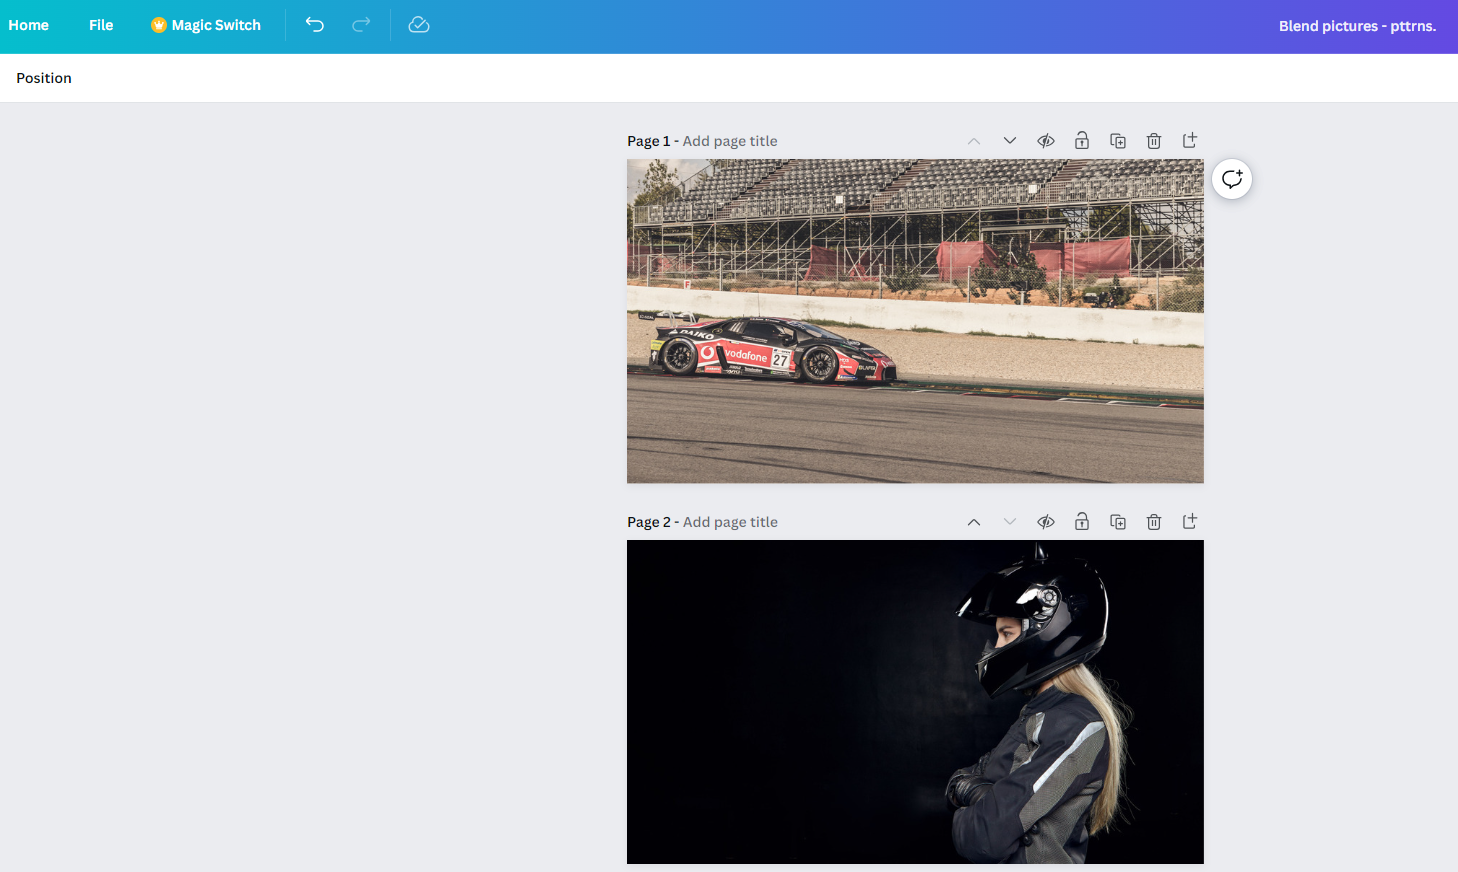
Task: Move Page 2 up with the chevron
Action: 974,522
